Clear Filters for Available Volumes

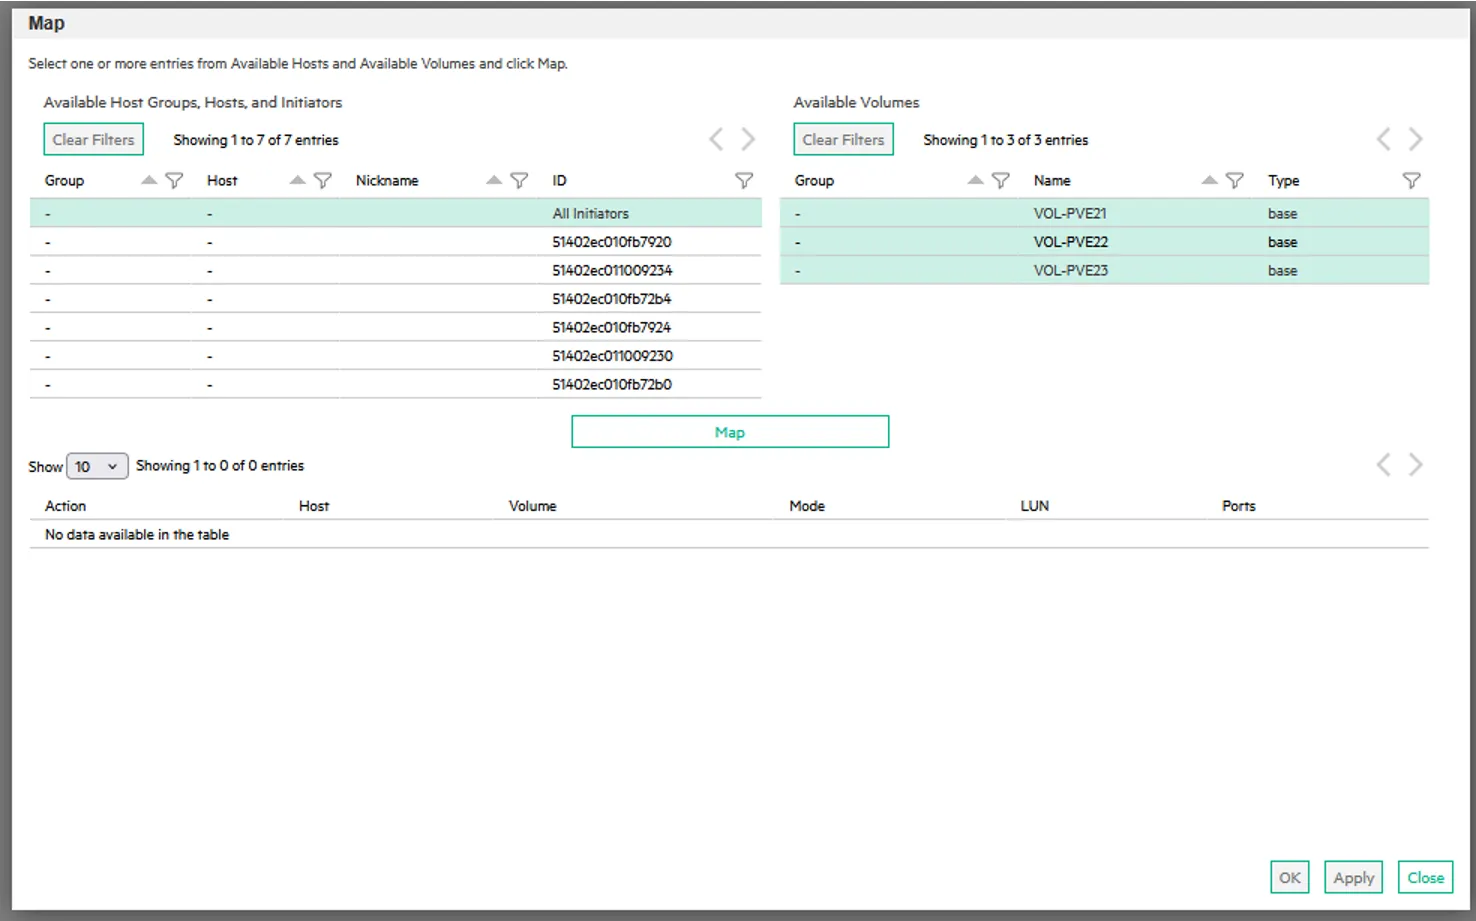tap(843, 140)
